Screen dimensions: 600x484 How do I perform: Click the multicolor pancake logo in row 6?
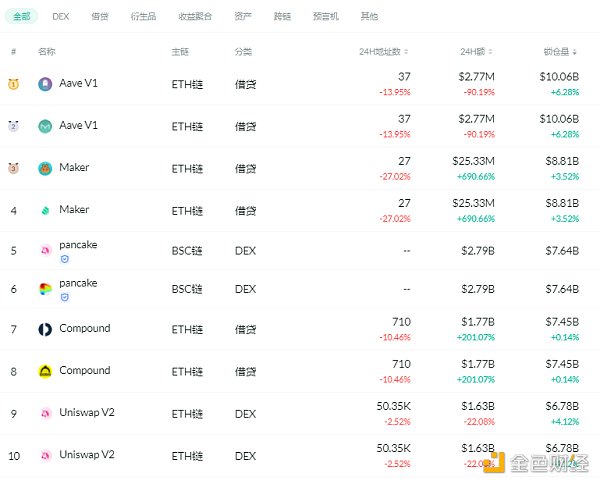click(x=45, y=290)
